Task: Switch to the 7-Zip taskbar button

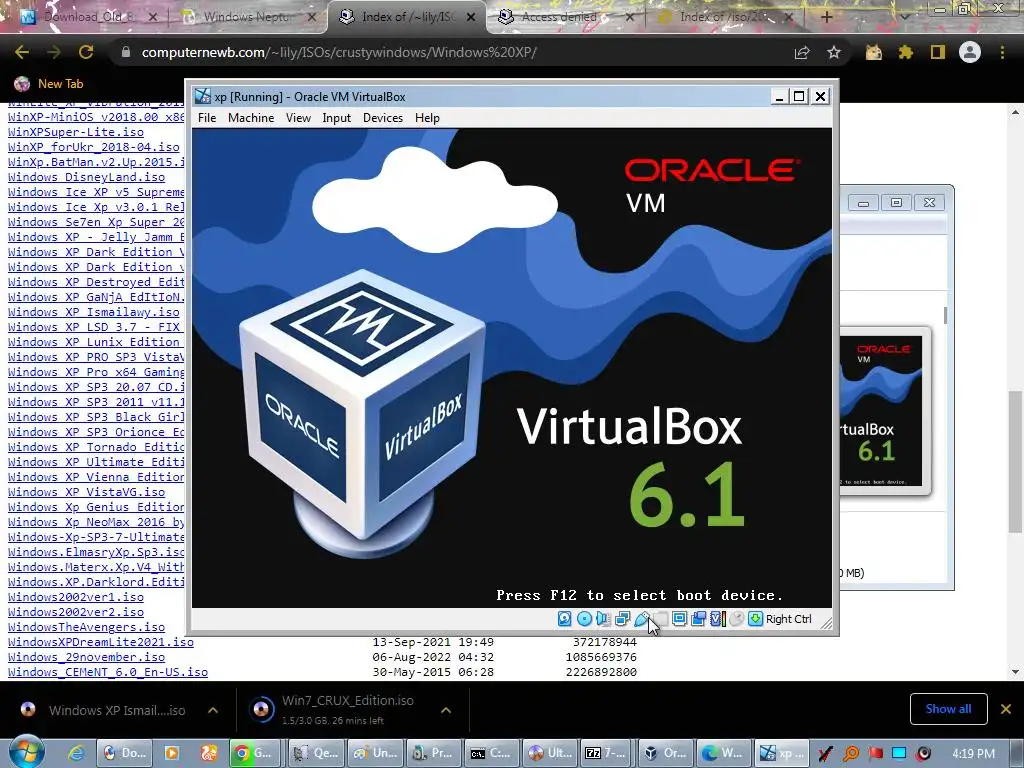Action: coord(606,753)
